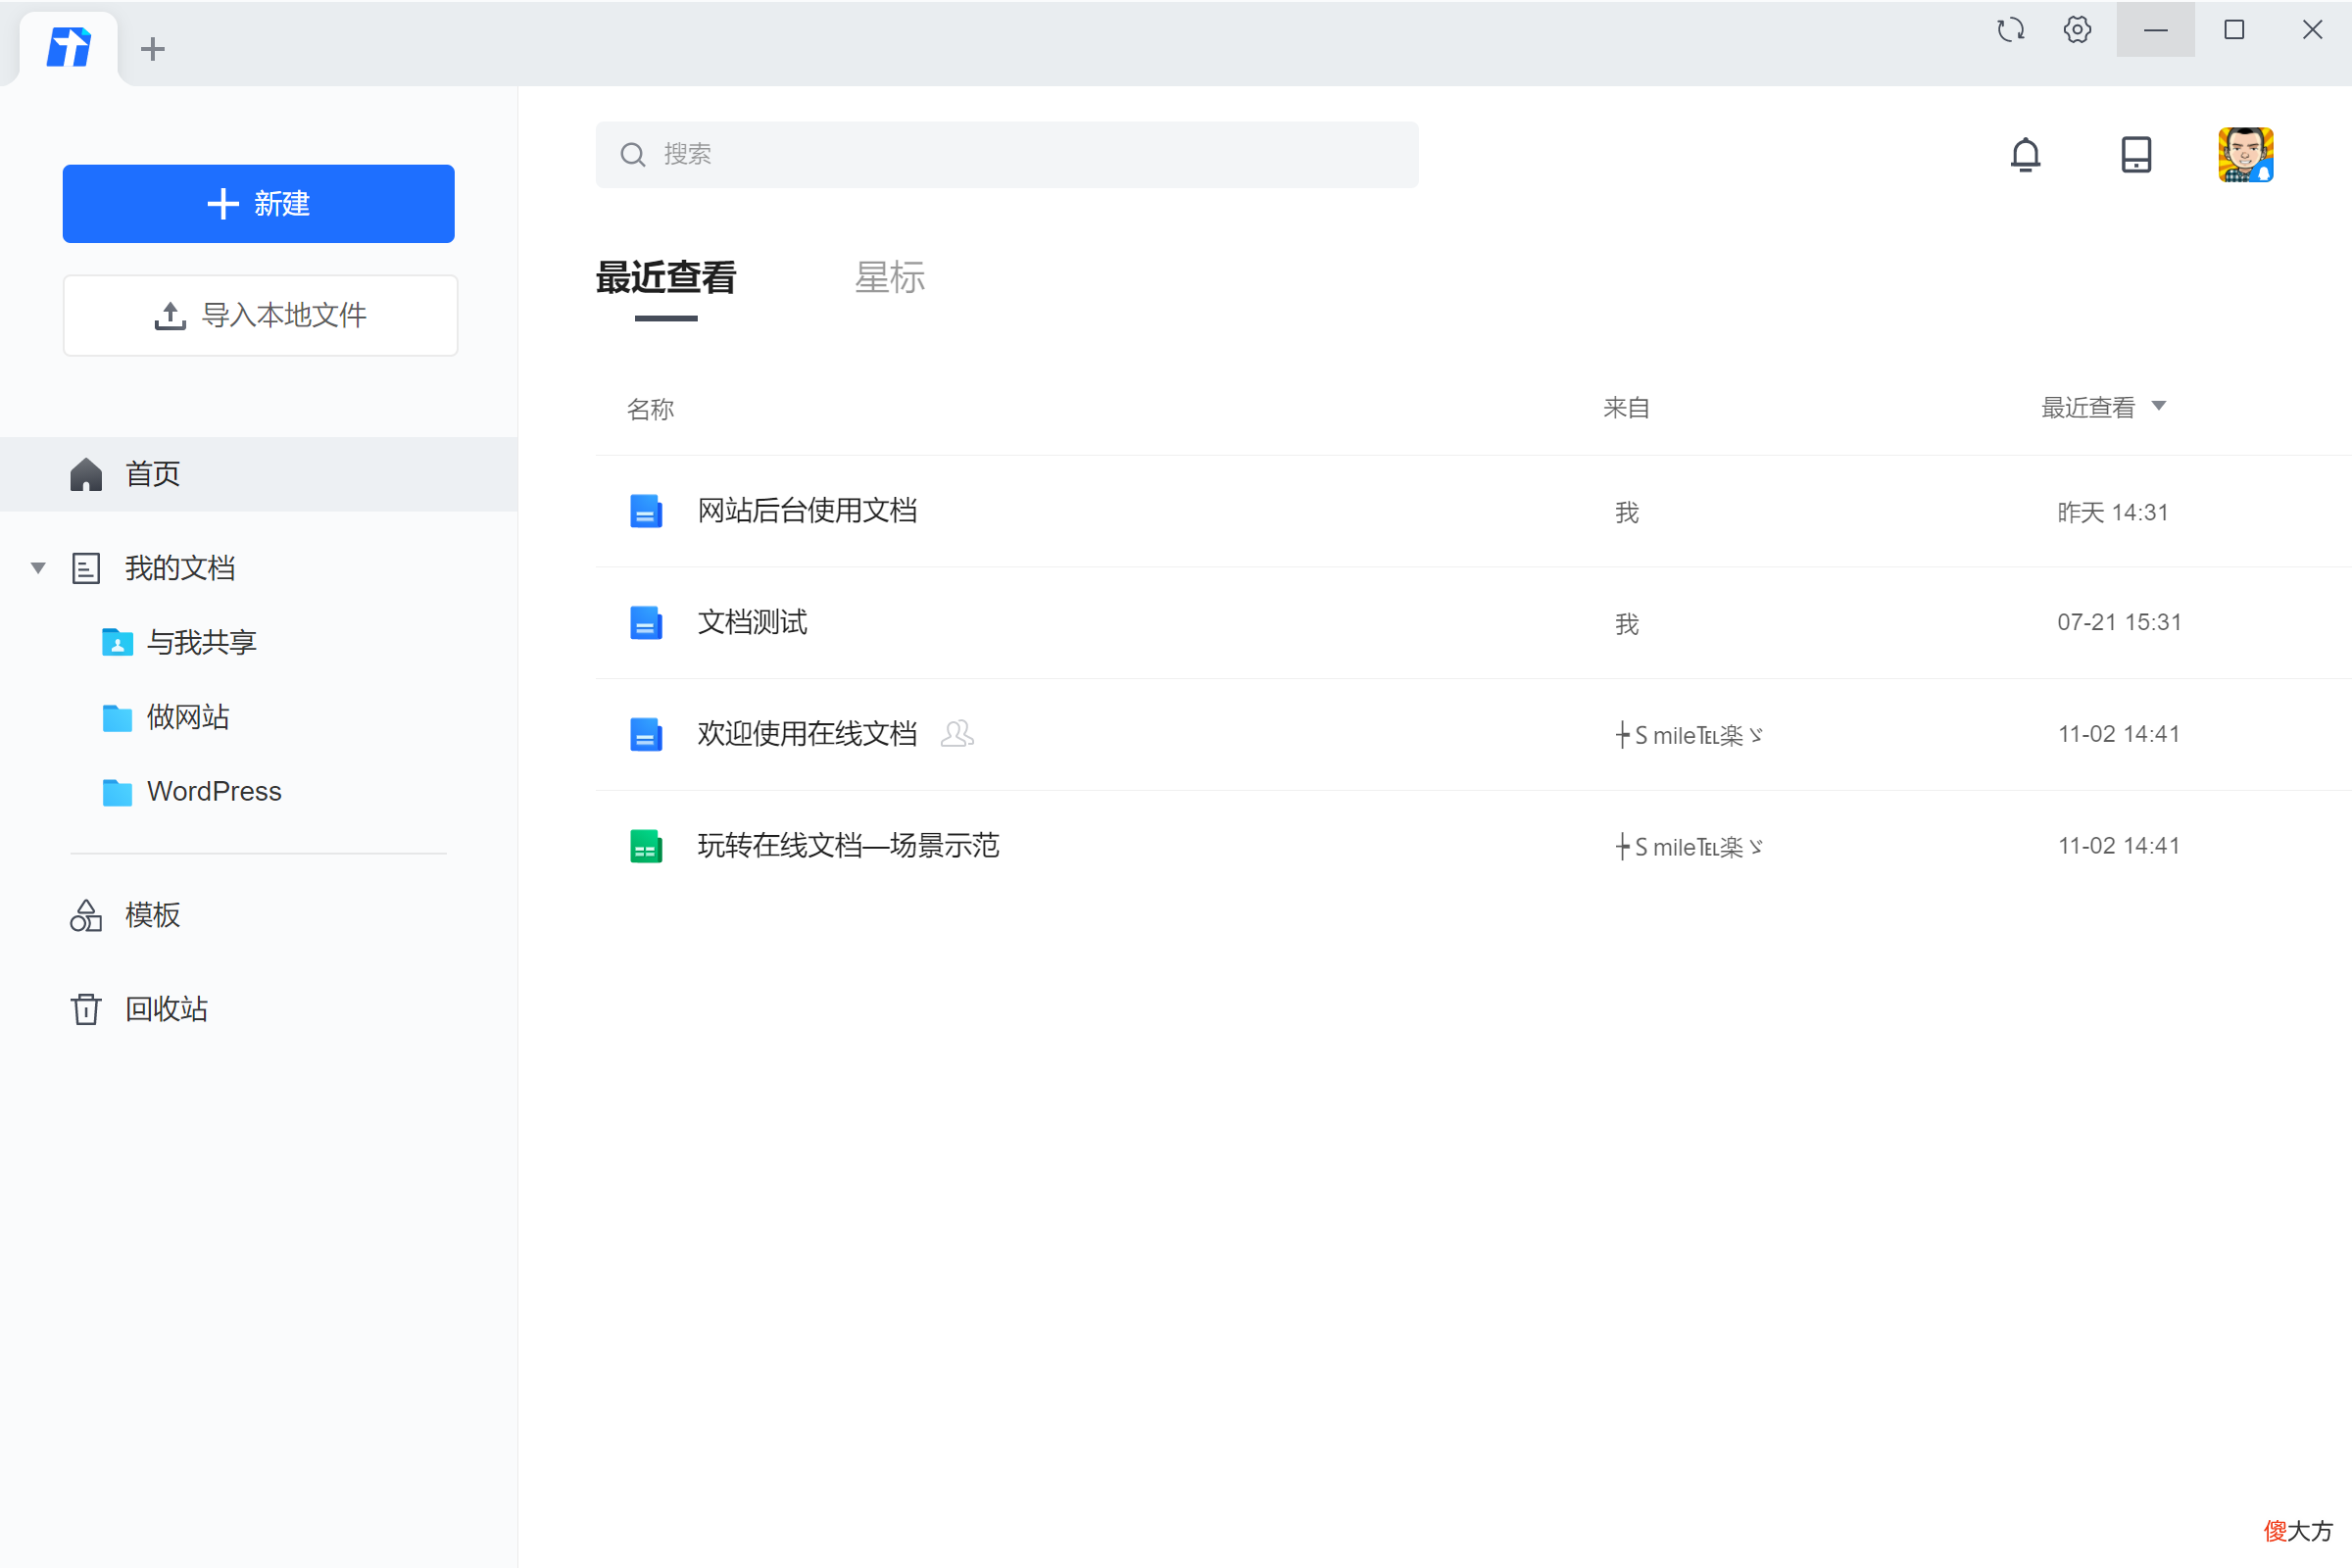Image resolution: width=2352 pixels, height=1568 pixels.
Task: Click the plus icon on 新建
Action: pyautogui.click(x=222, y=204)
